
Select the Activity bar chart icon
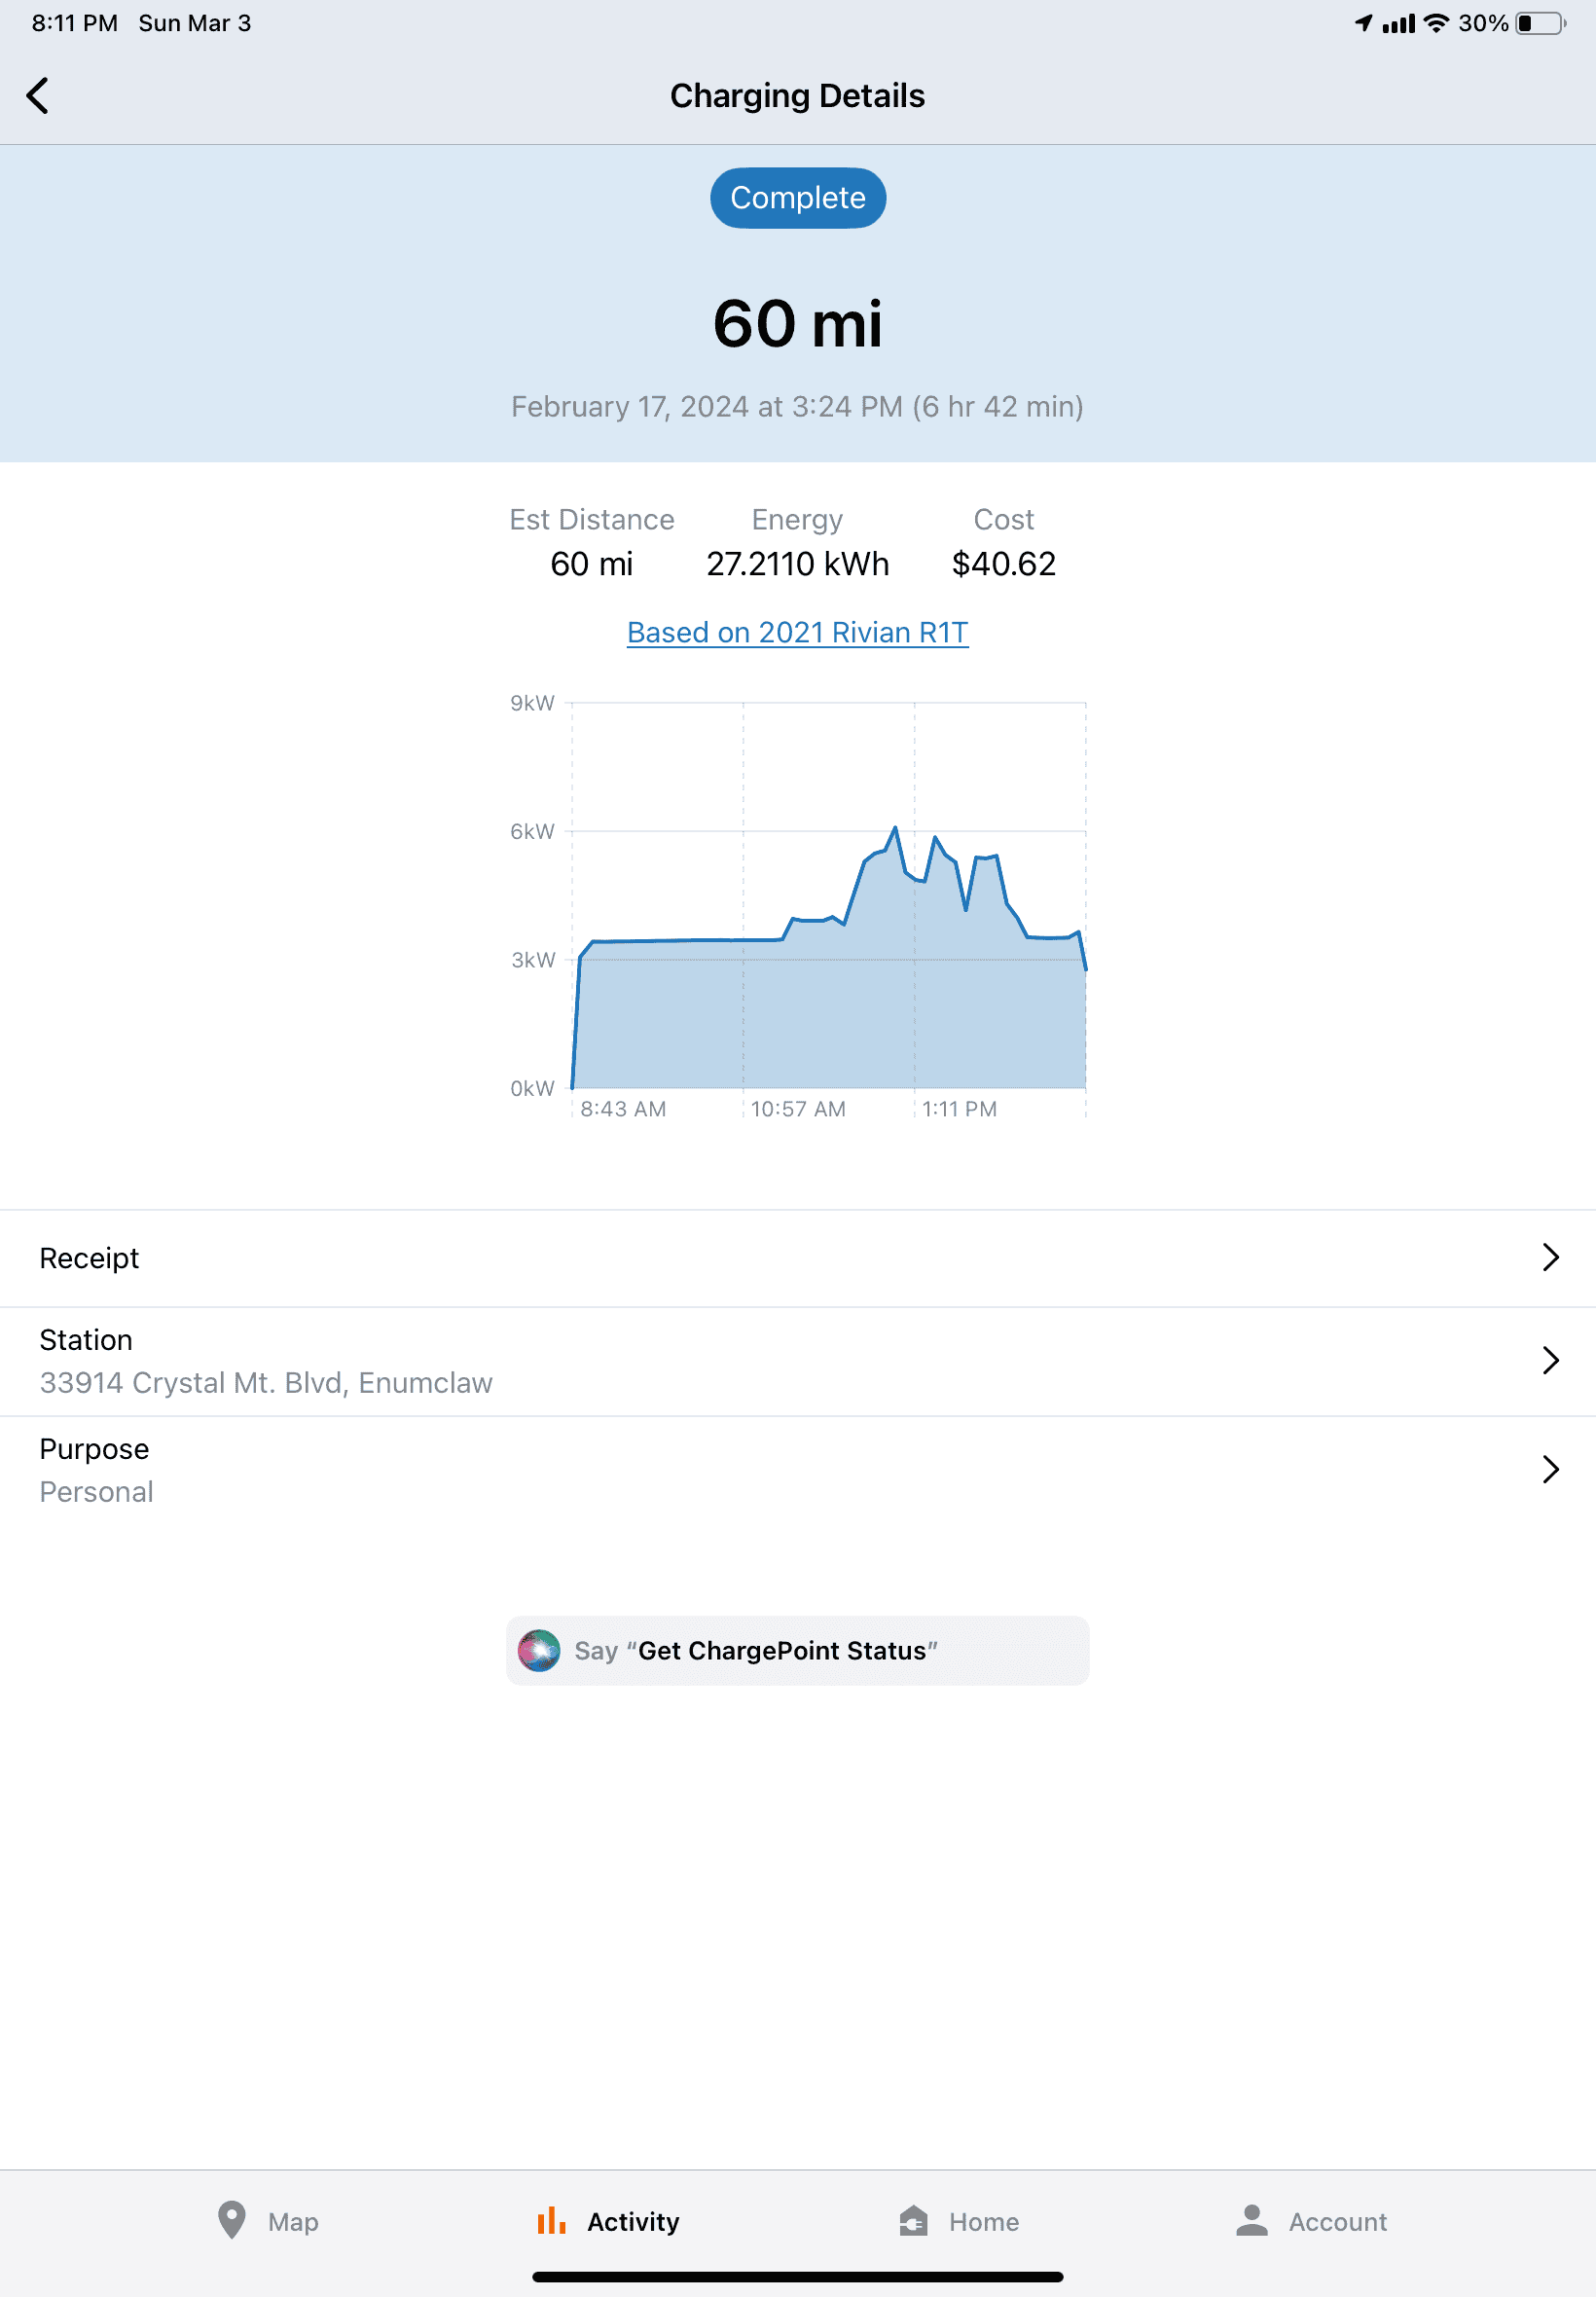[x=552, y=2221]
